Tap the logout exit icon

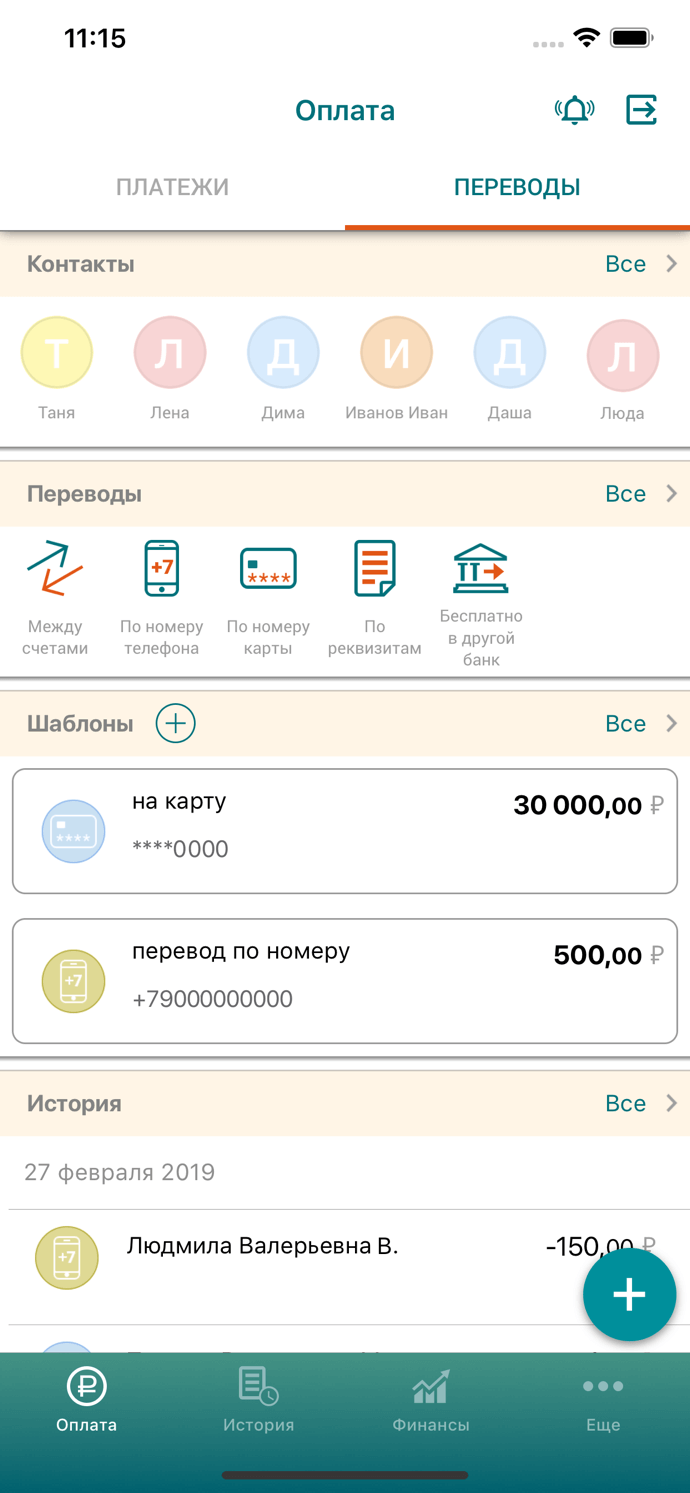(642, 110)
